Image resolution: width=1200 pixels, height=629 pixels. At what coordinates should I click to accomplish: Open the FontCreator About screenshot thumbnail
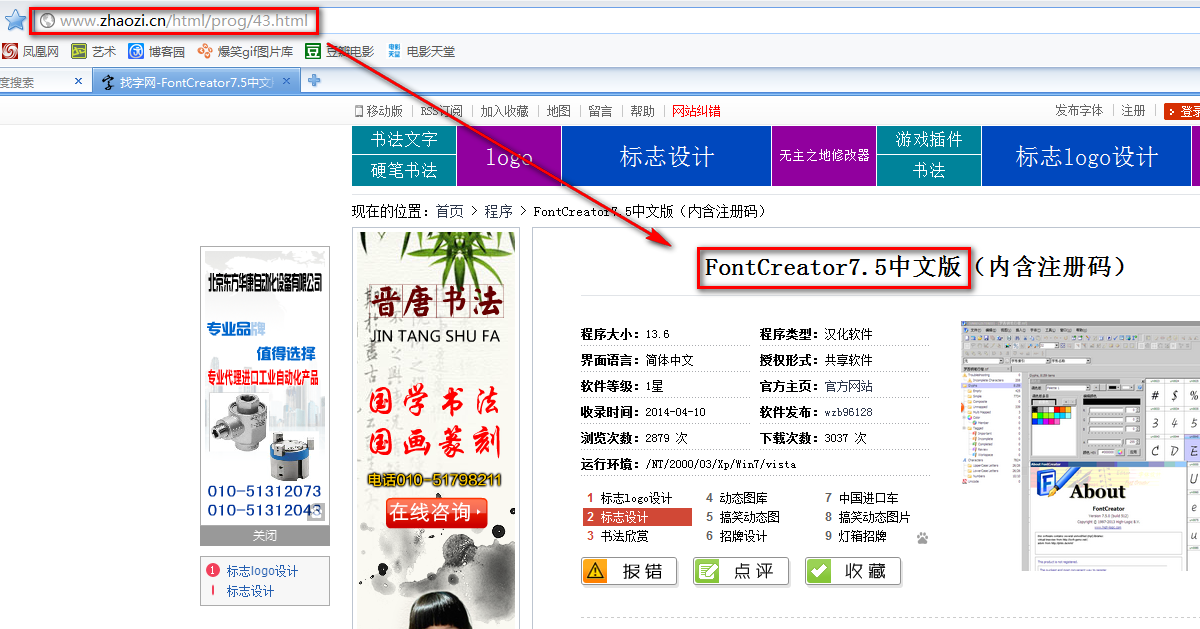click(x=1080, y=446)
